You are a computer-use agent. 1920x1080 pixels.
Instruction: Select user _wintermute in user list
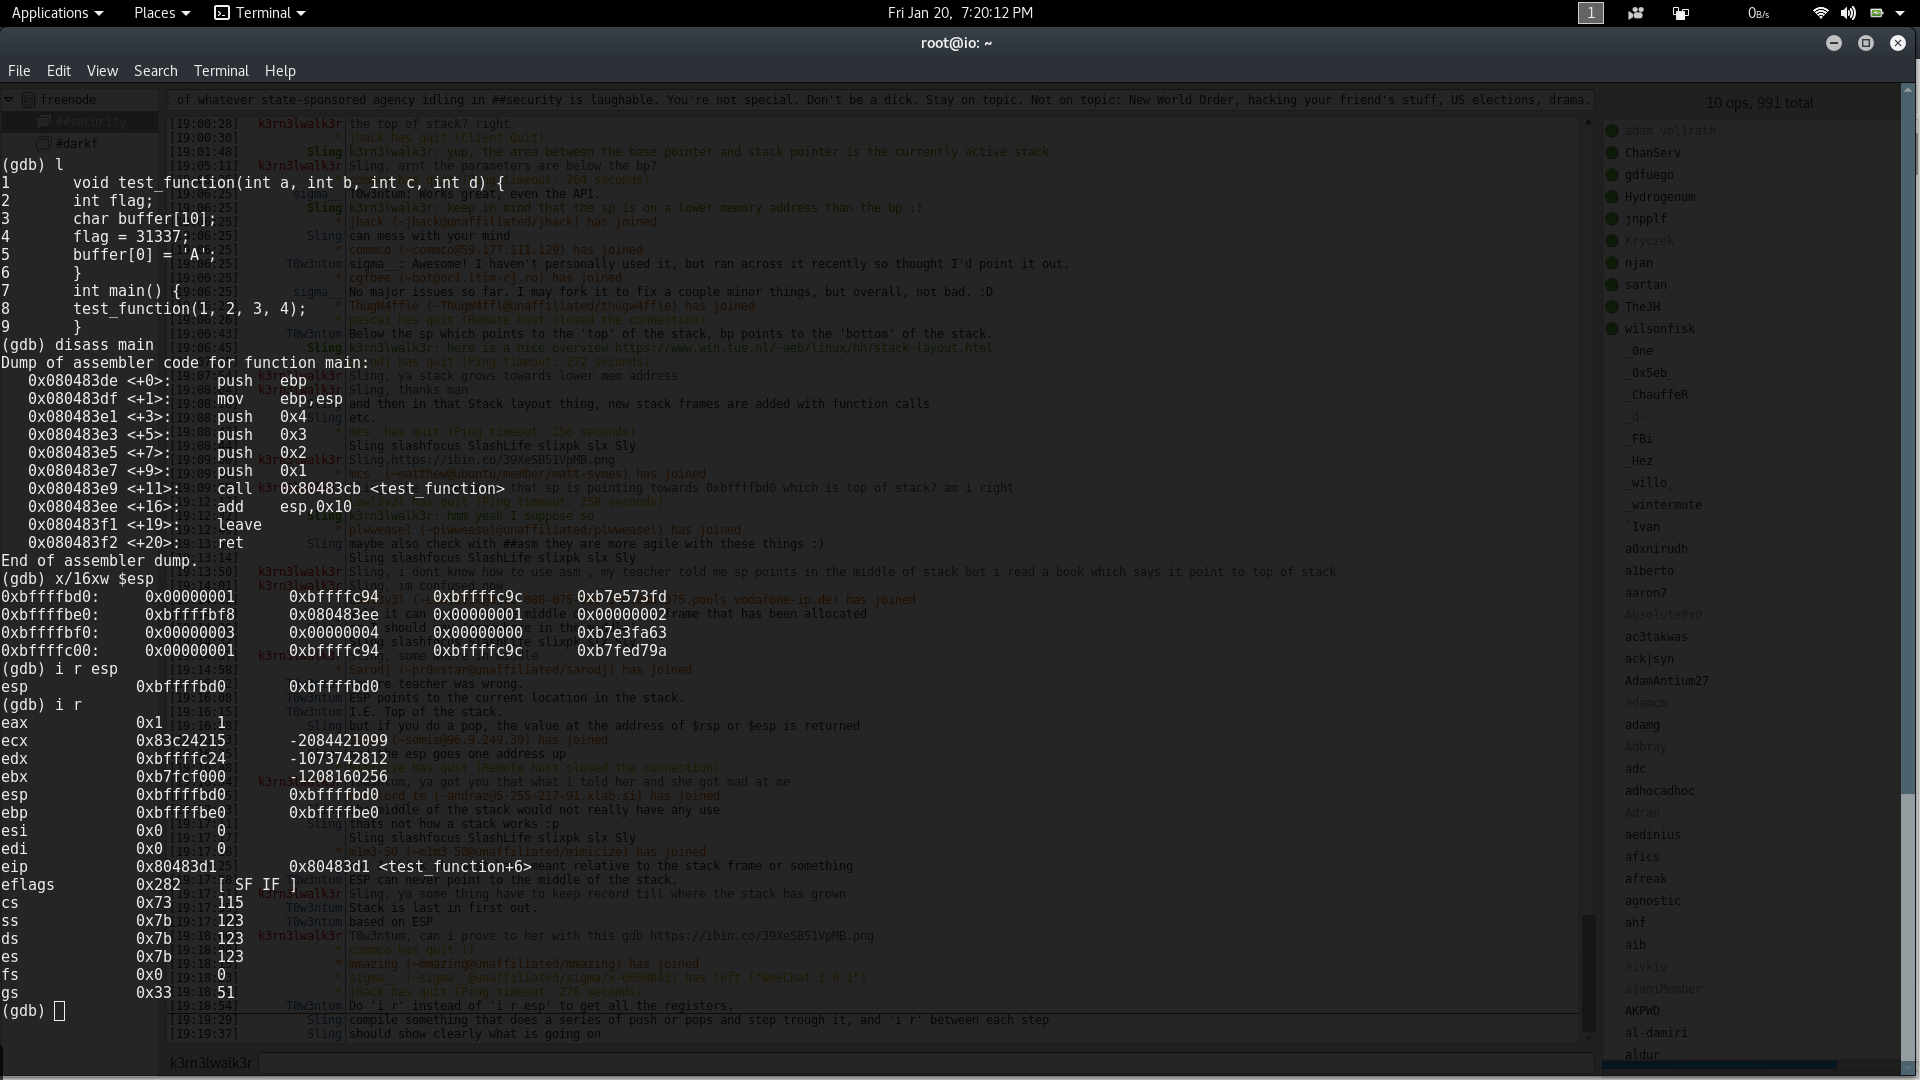[1665, 505]
